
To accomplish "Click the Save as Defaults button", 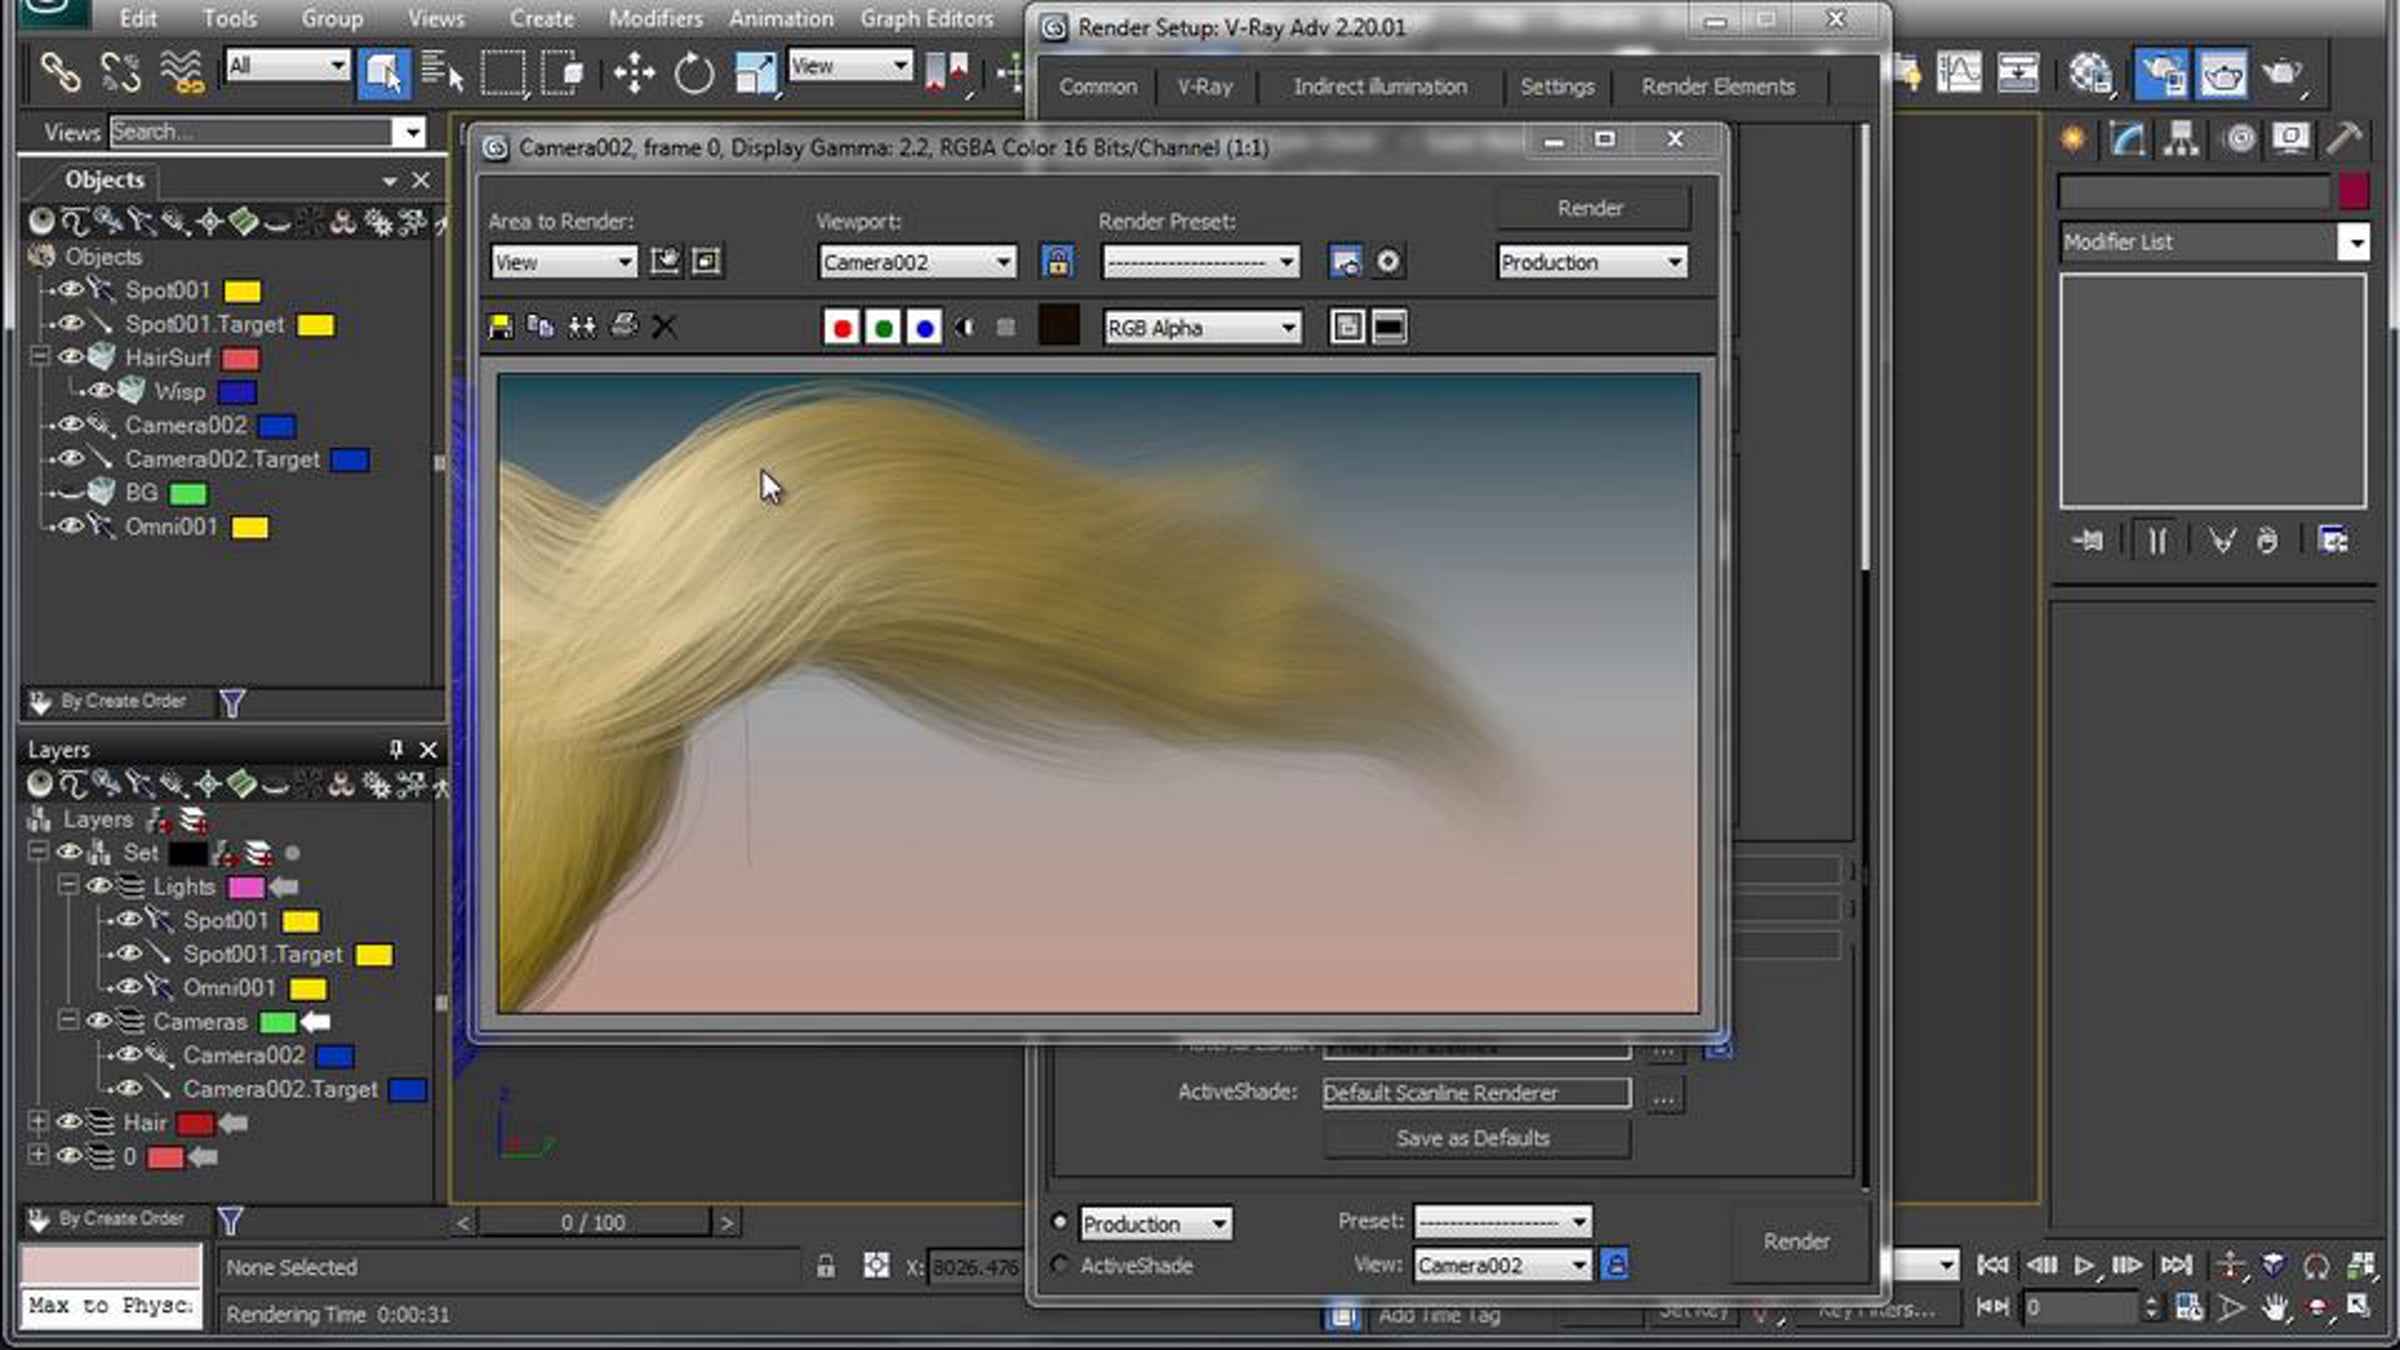I will (x=1474, y=1138).
